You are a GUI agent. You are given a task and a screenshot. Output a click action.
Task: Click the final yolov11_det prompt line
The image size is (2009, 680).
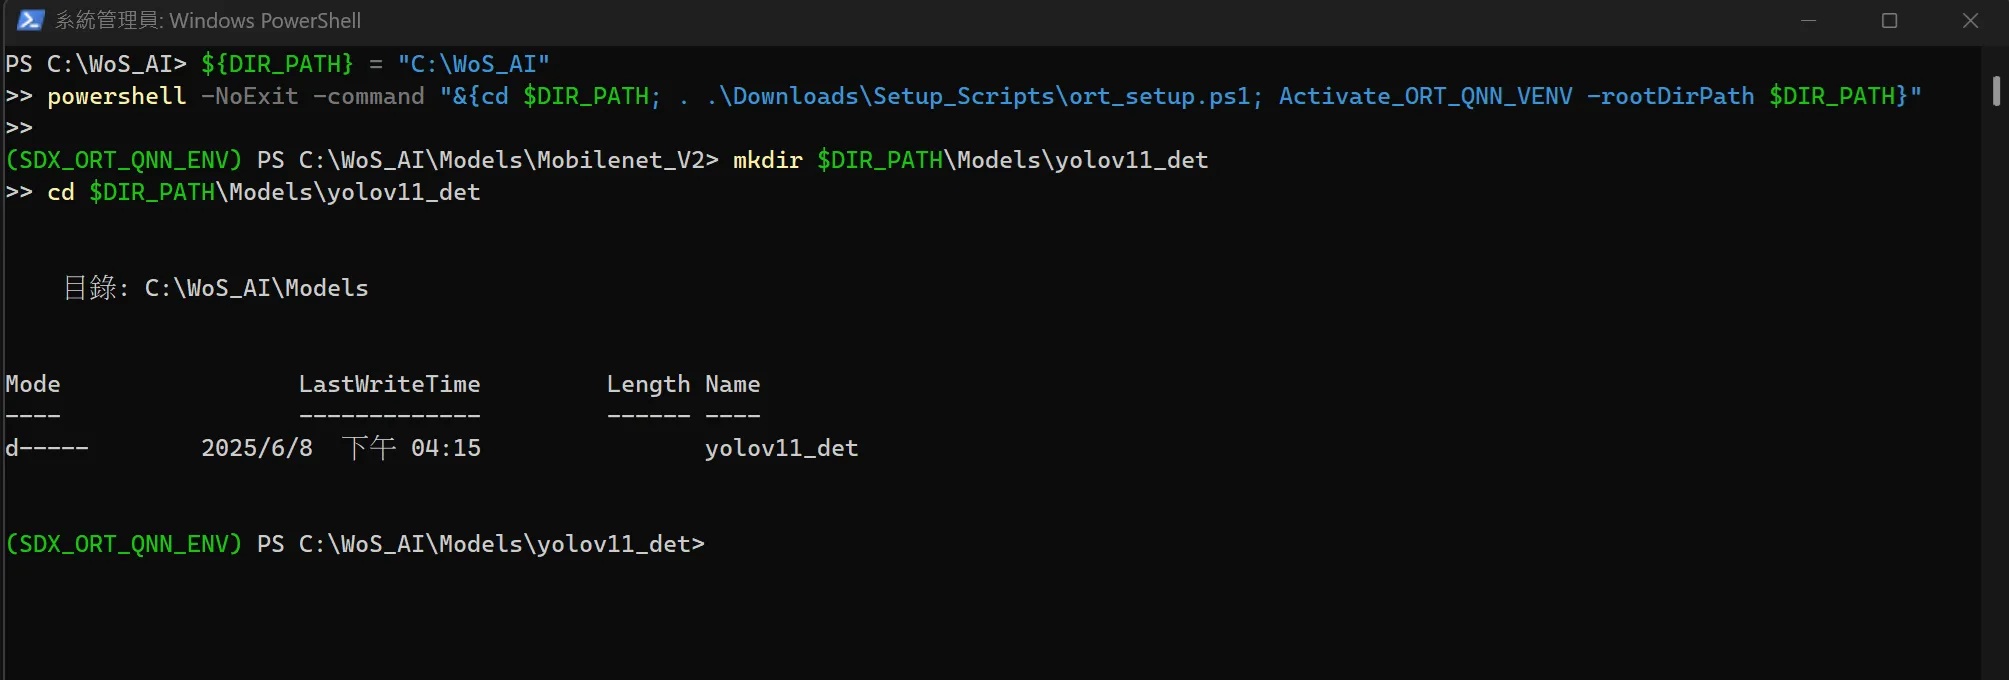[x=355, y=544]
